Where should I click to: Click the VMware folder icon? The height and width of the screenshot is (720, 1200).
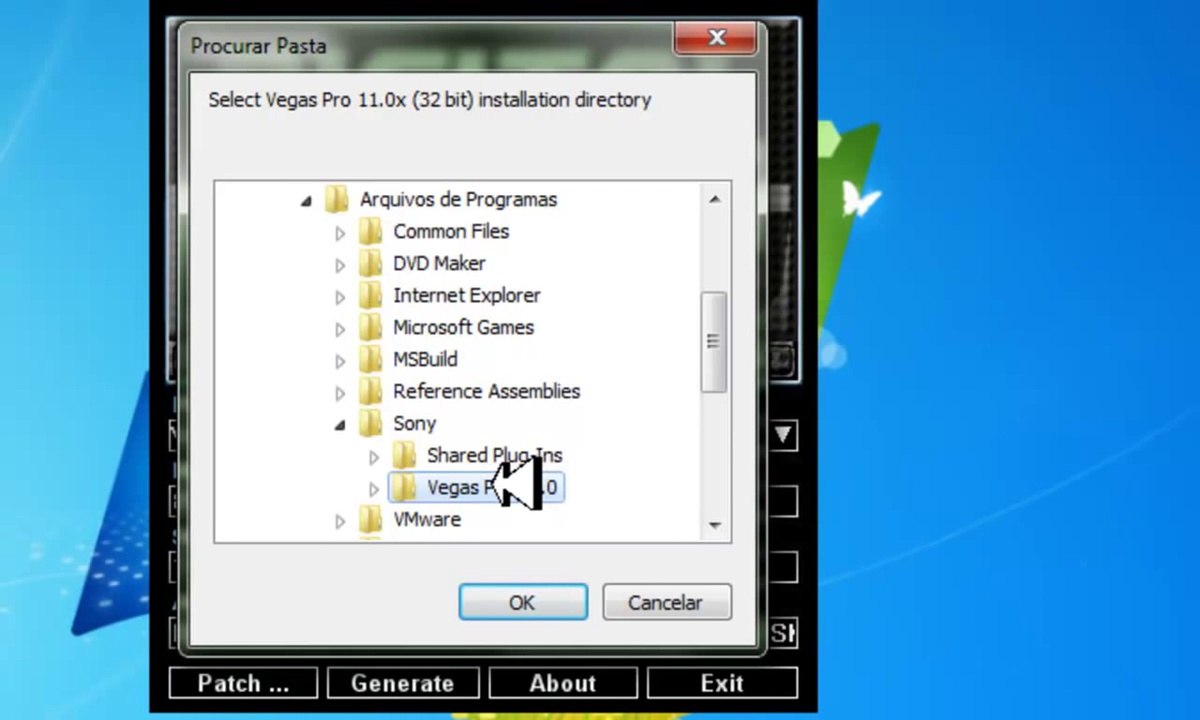[371, 519]
